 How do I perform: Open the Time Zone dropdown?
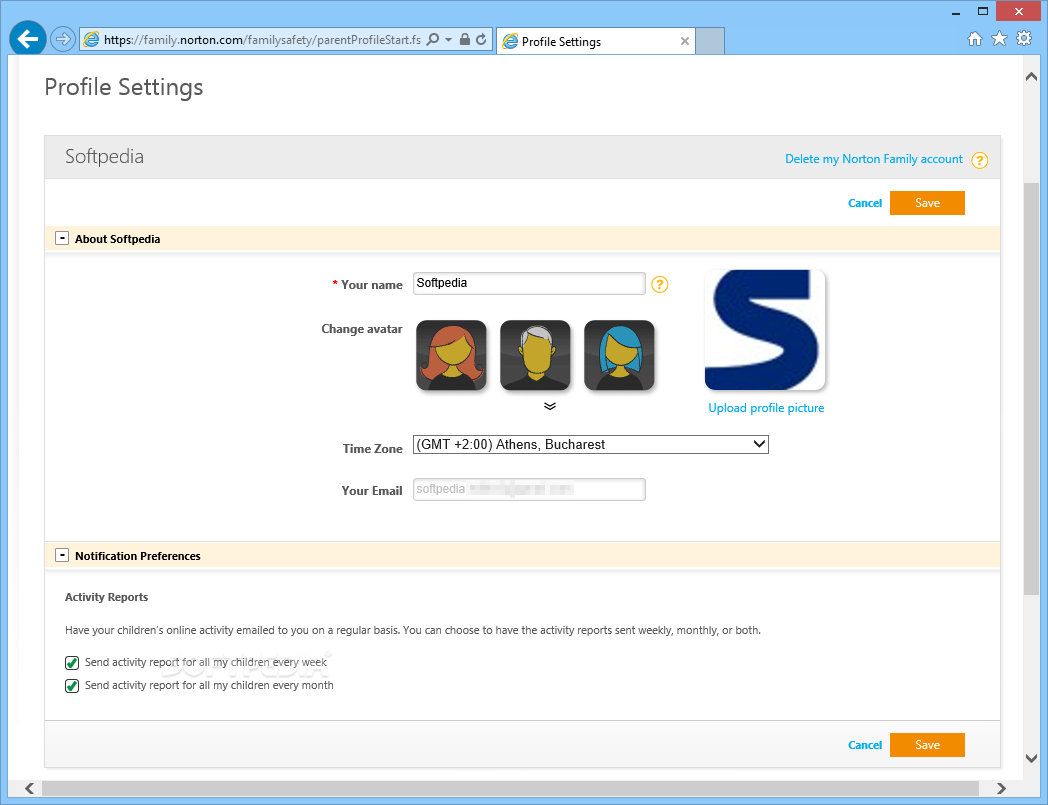pyautogui.click(x=591, y=445)
